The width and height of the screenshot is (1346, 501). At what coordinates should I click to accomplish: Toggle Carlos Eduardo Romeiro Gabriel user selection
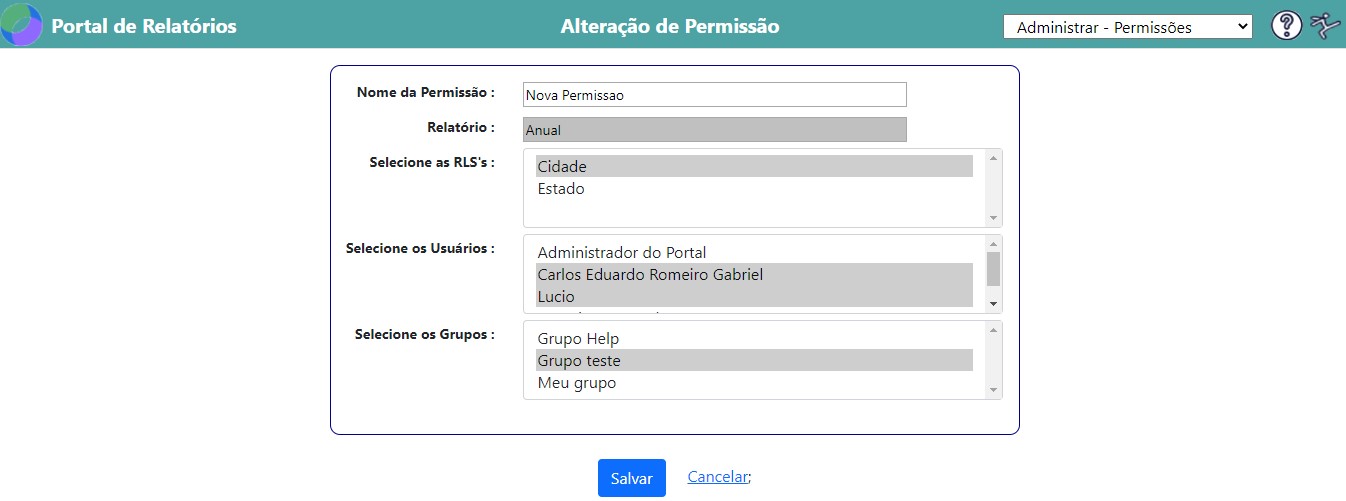(x=754, y=274)
